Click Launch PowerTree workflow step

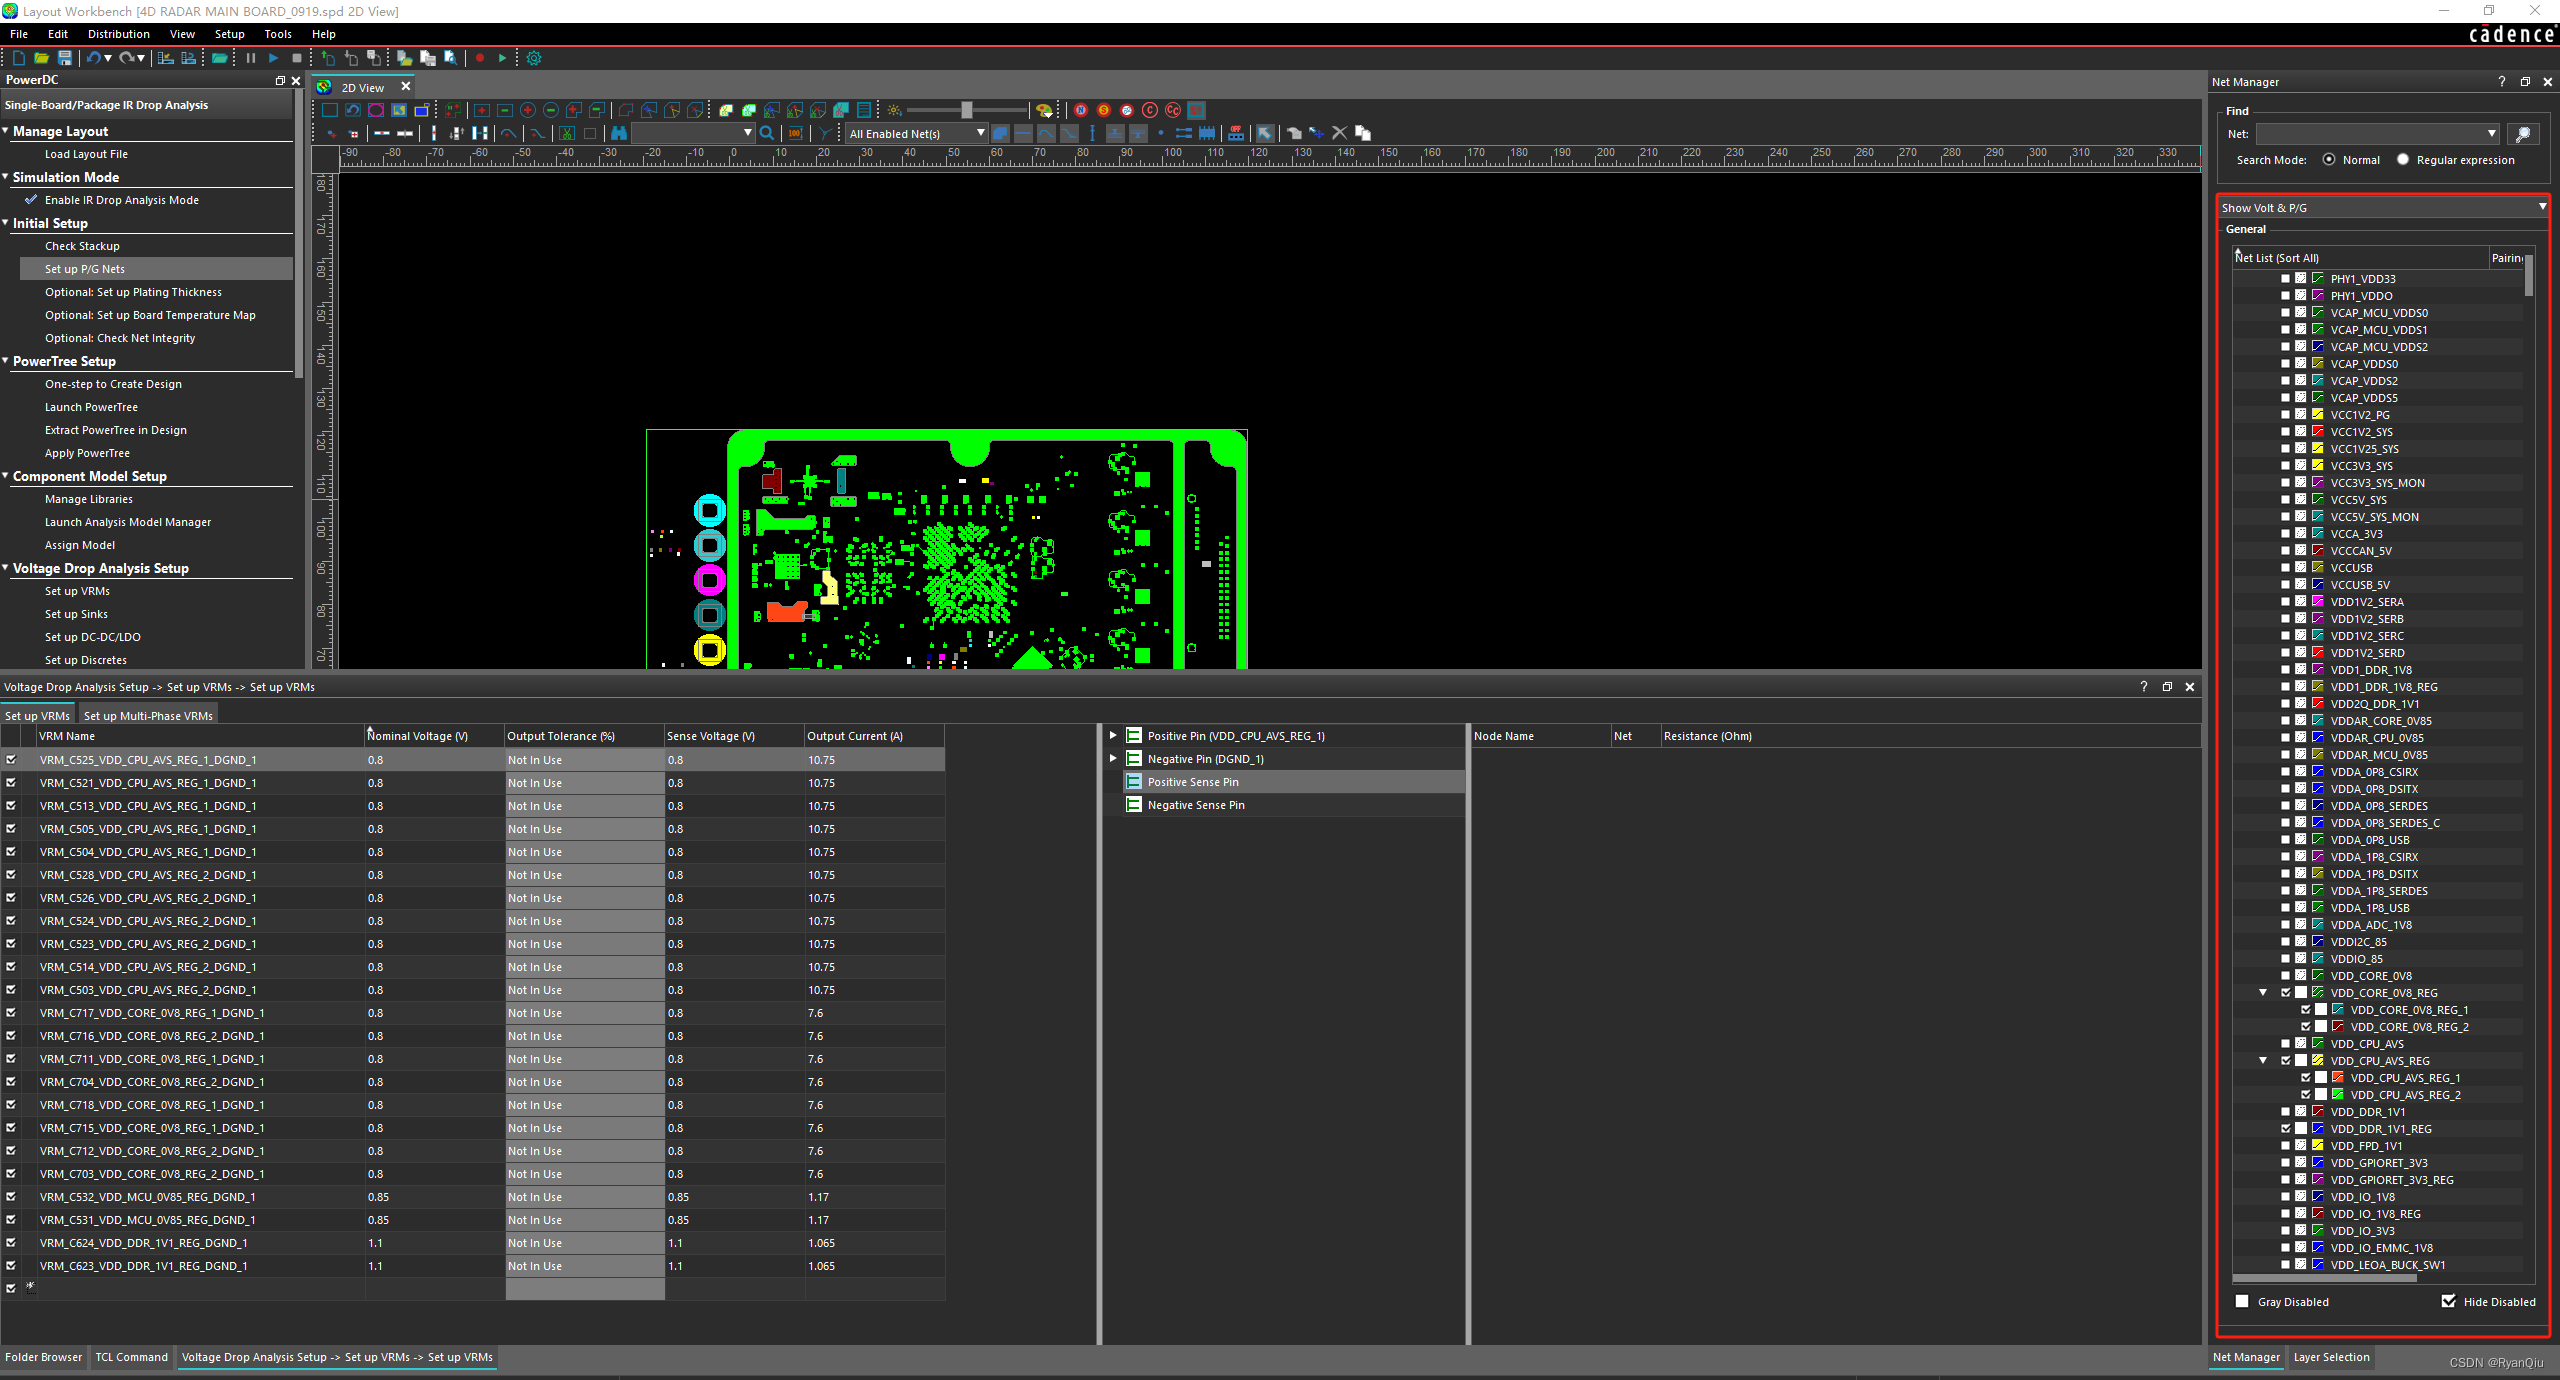(91, 407)
